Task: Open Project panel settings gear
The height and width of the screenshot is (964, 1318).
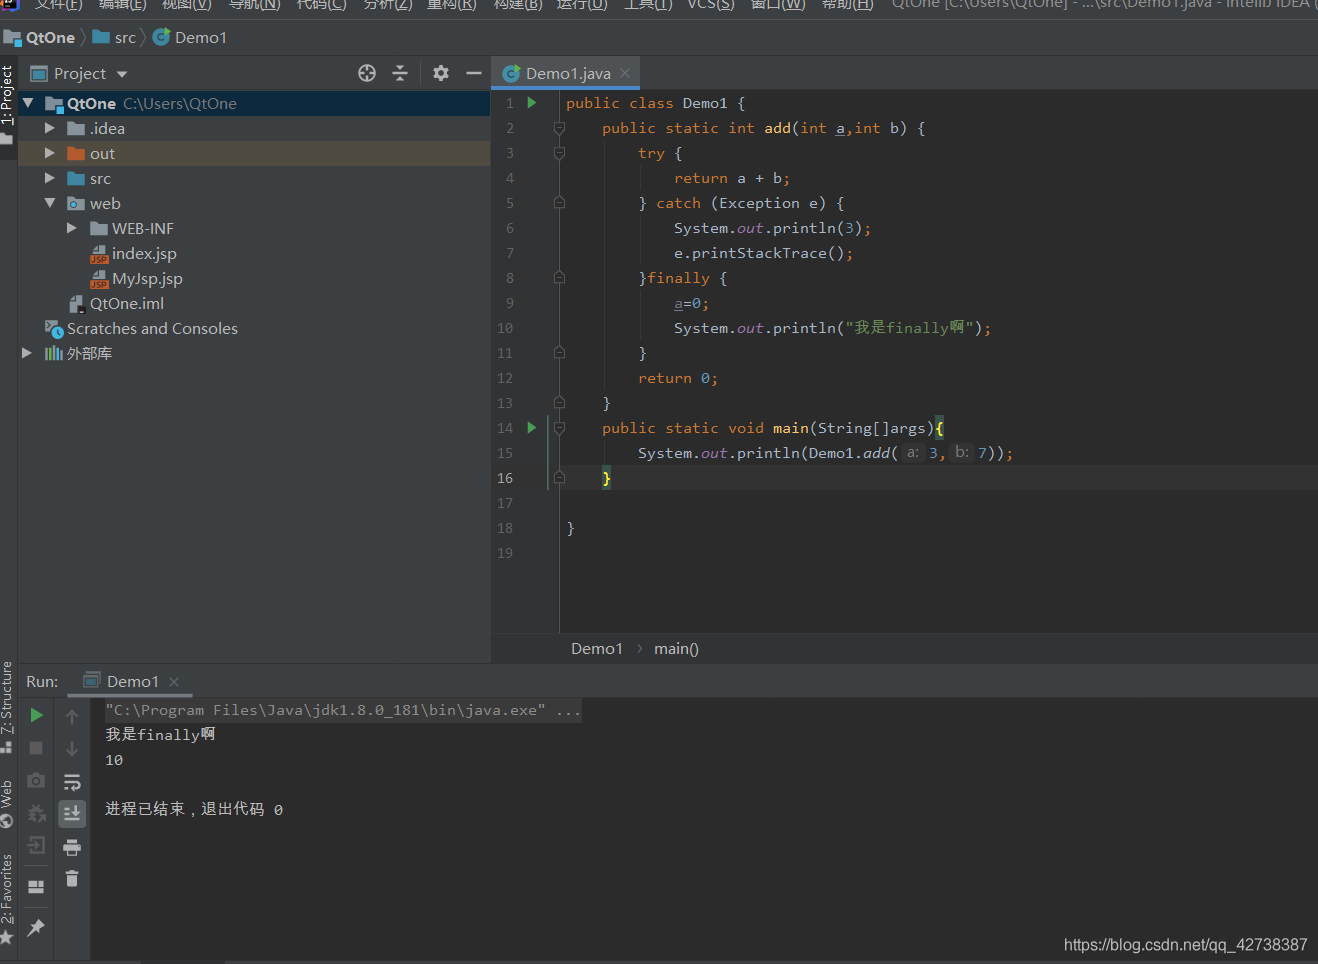Action: [x=441, y=73]
